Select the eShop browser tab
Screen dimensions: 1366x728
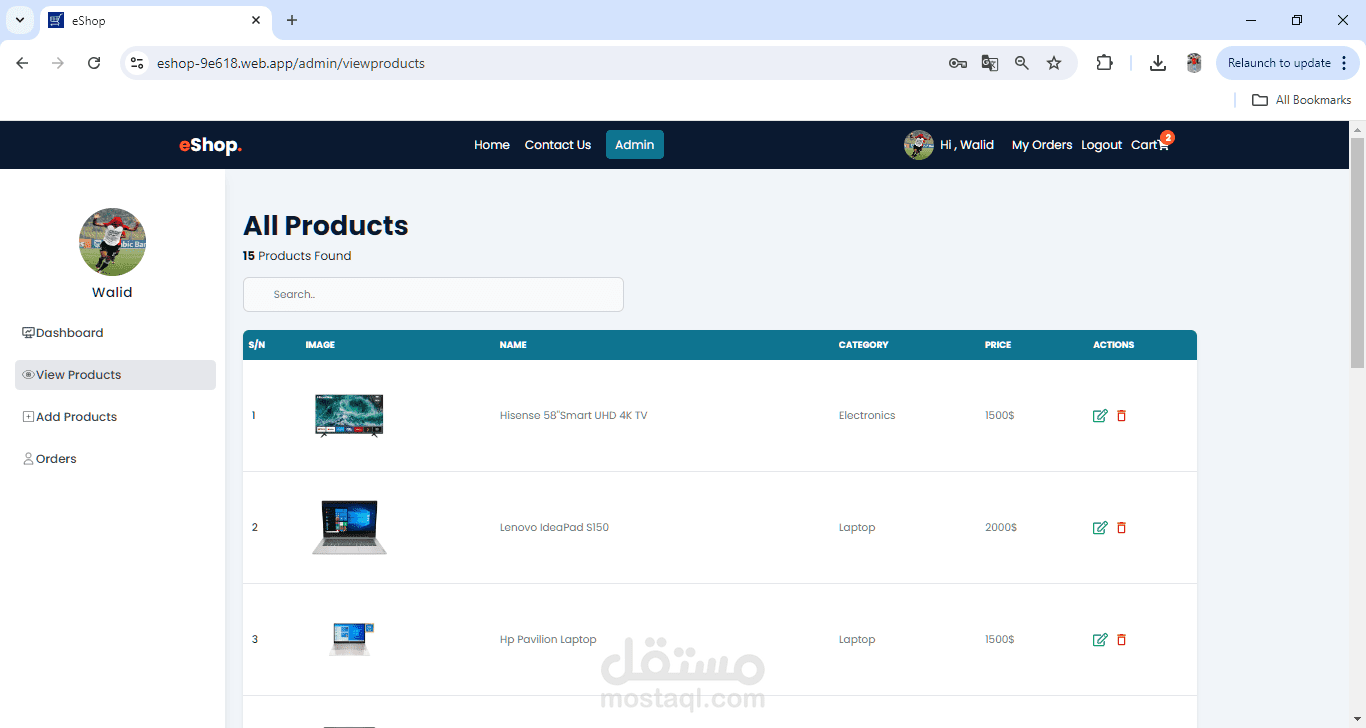(x=156, y=20)
